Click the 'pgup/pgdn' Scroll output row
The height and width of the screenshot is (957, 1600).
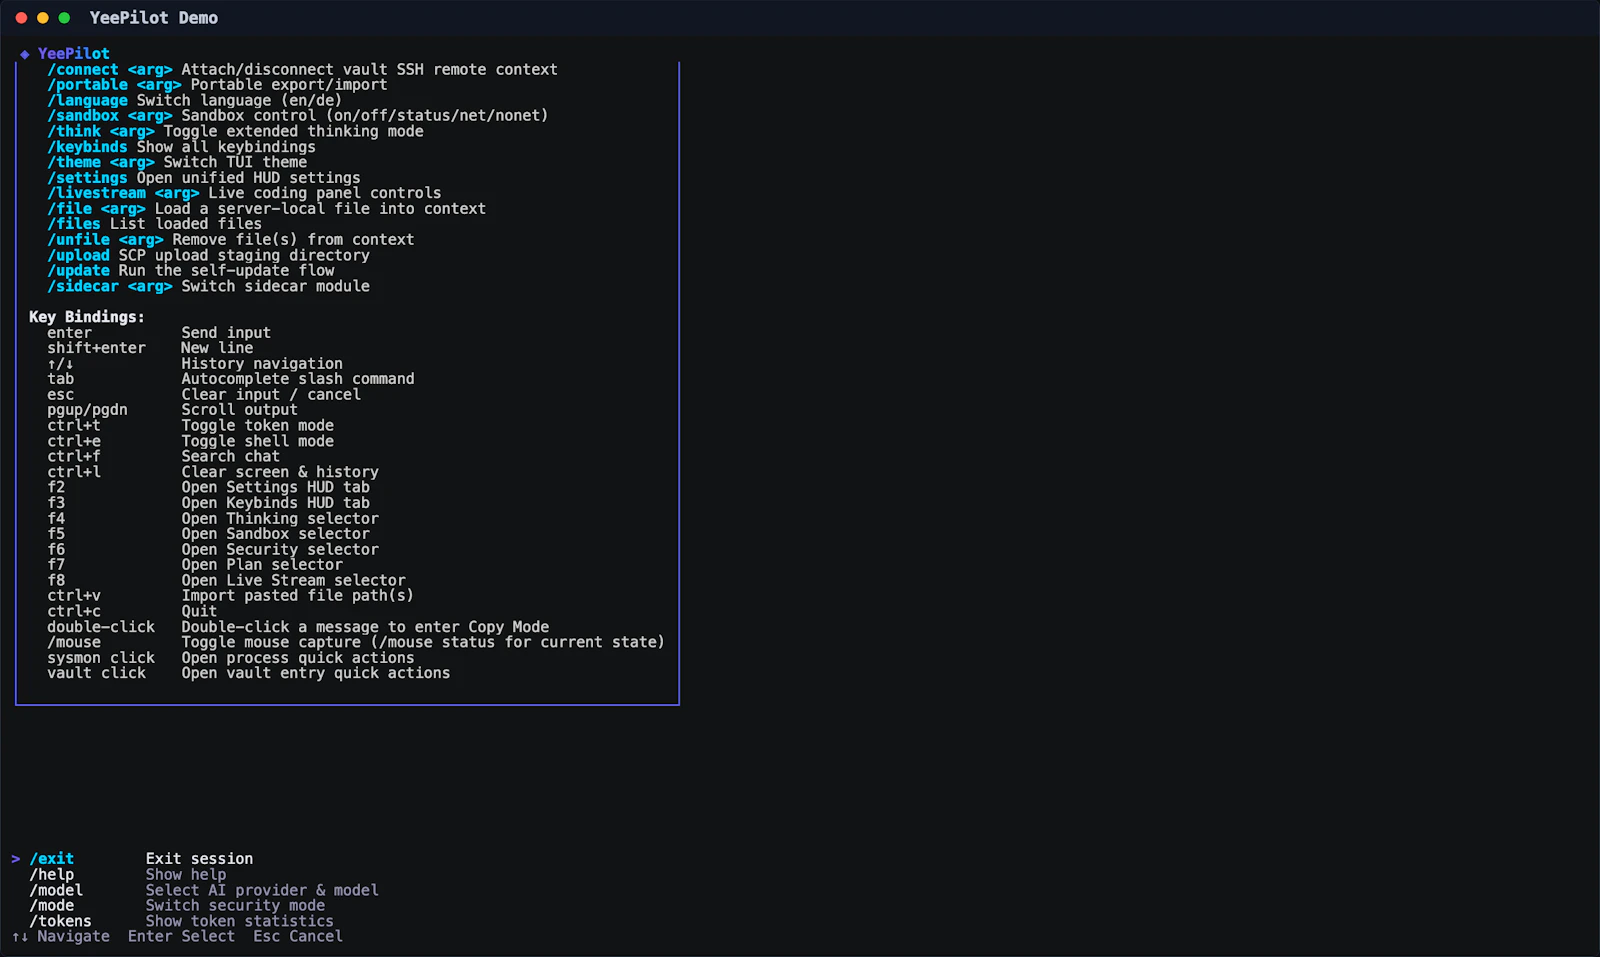tap(172, 410)
